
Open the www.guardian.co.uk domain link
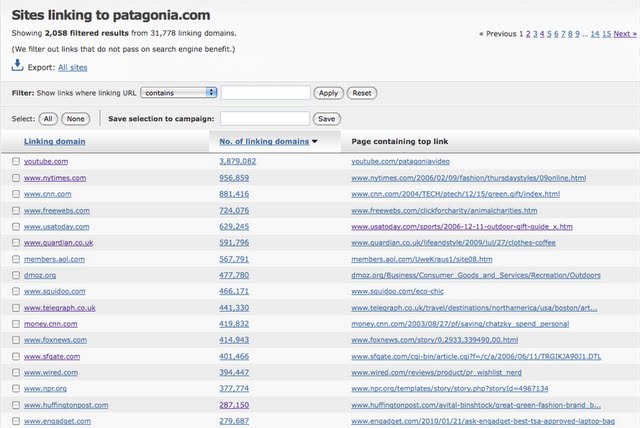[x=58, y=242]
